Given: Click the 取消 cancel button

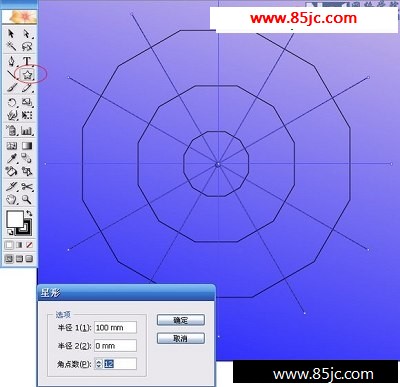Looking at the screenshot, I should click(181, 338).
